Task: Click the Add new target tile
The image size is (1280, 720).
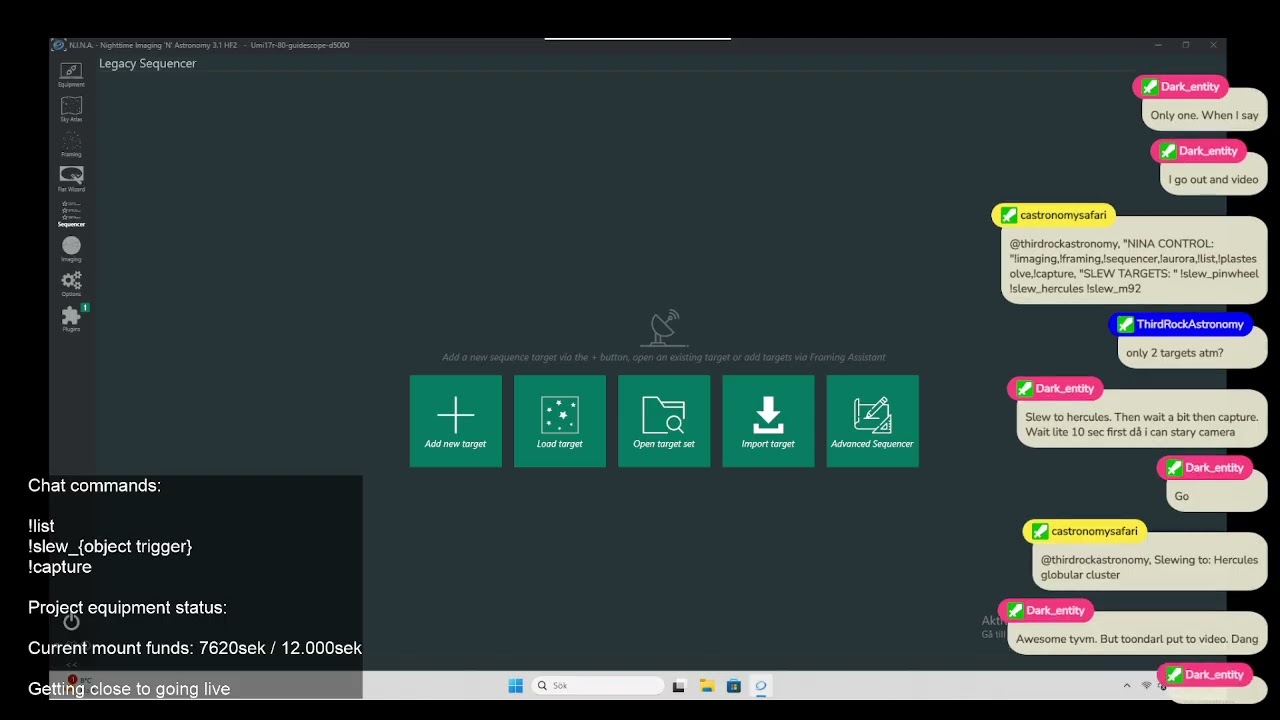Action: 455,421
